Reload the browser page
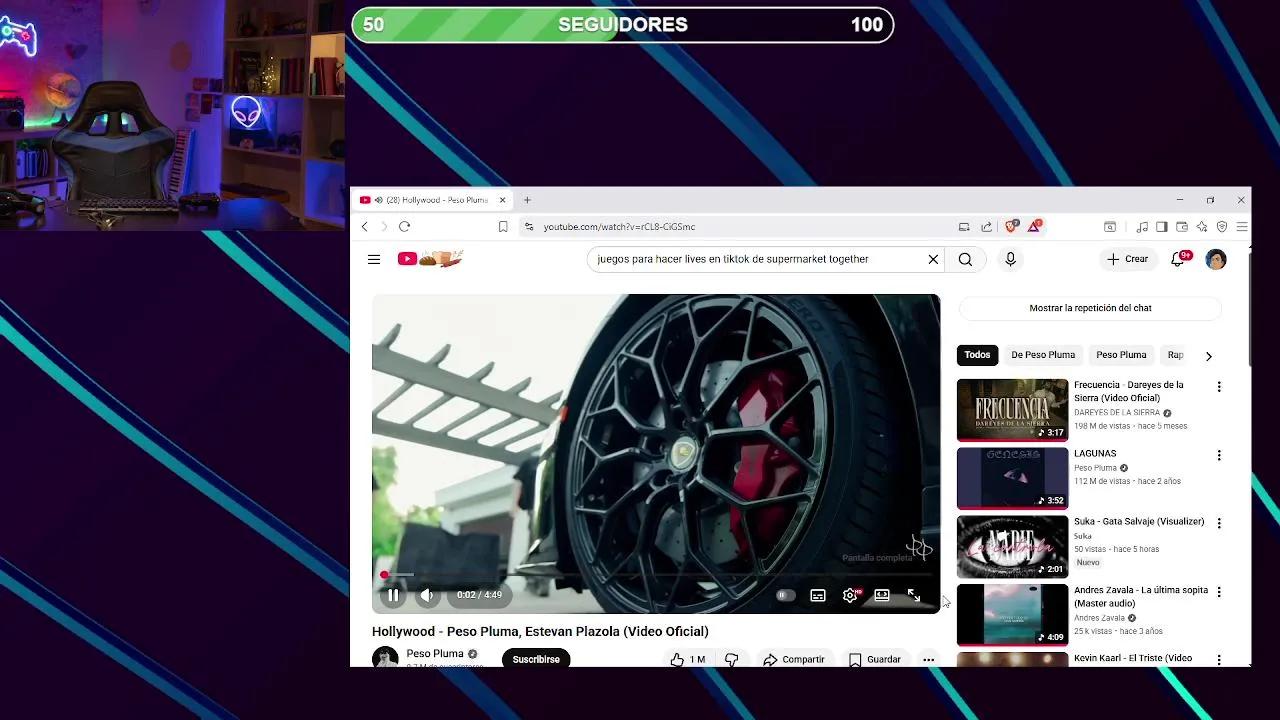The height and width of the screenshot is (720, 1280). click(x=404, y=227)
